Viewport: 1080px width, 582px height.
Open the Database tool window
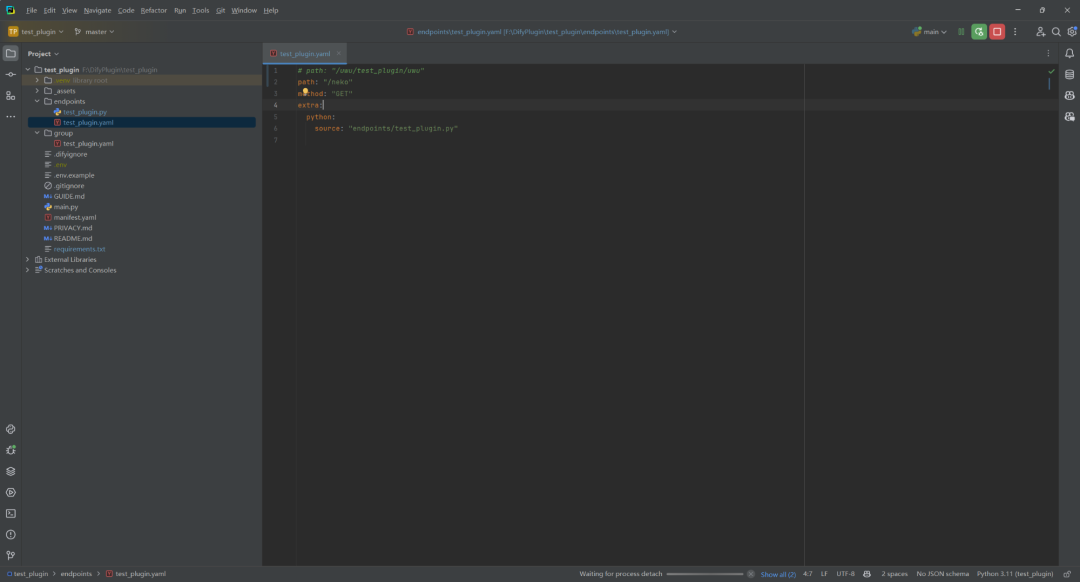(x=1069, y=74)
